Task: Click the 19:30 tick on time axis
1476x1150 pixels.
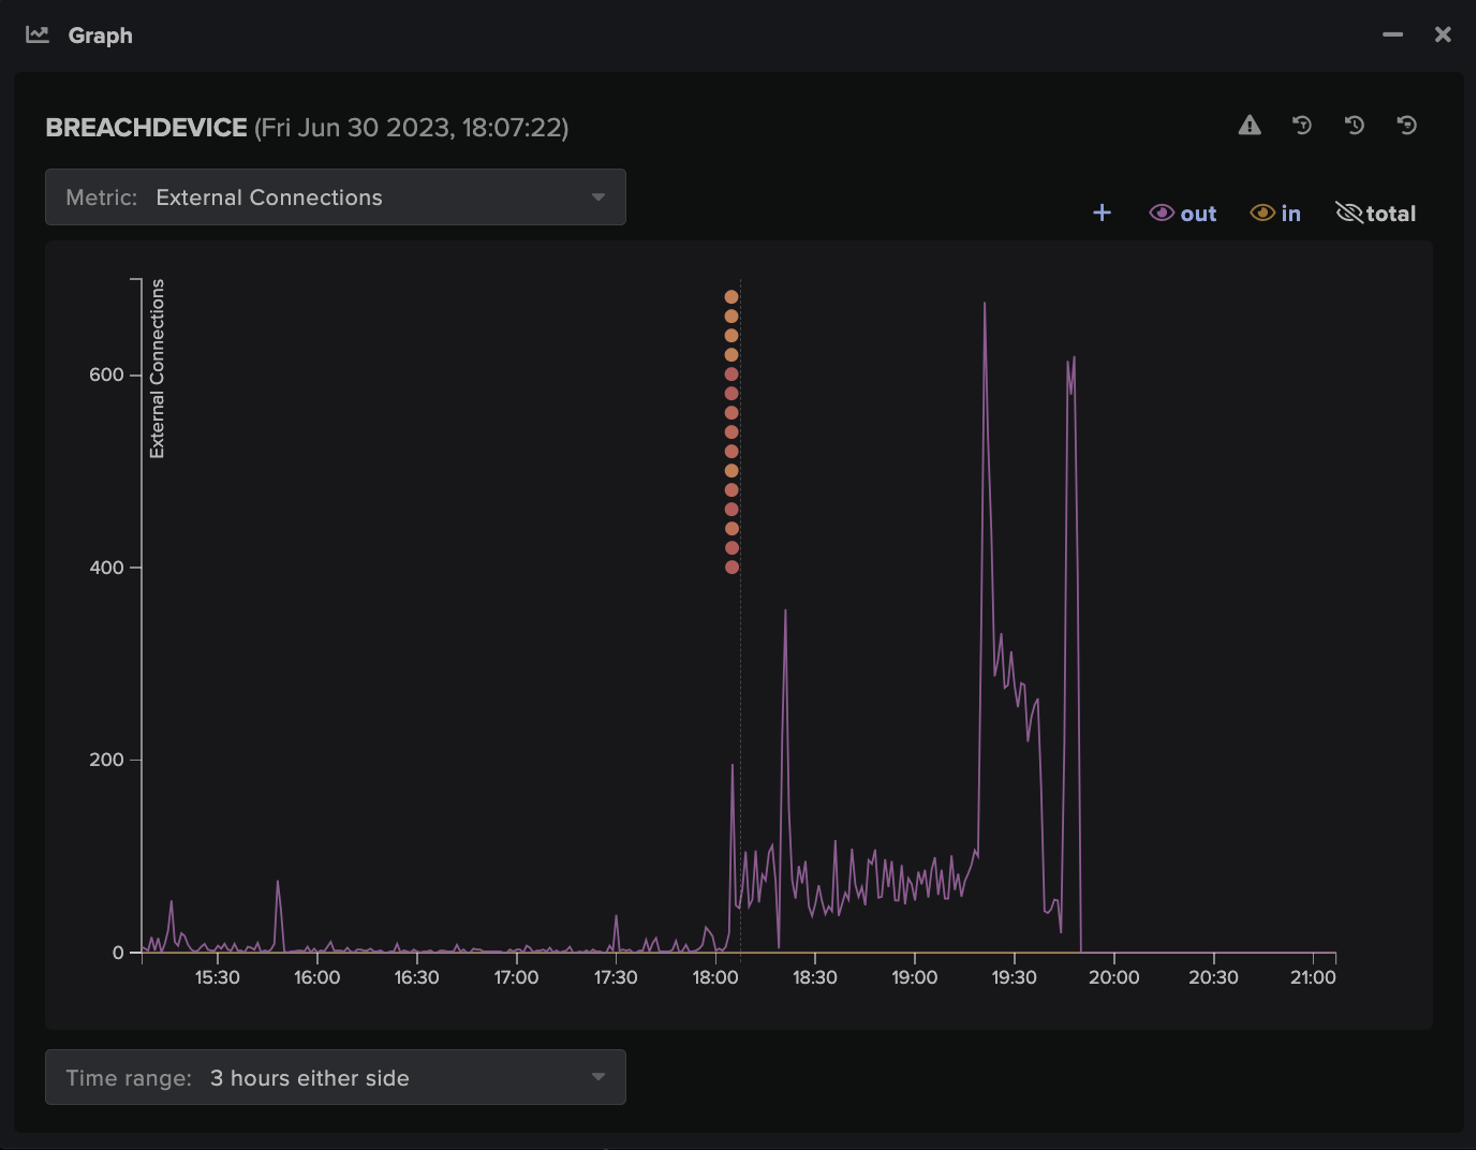Action: point(1014,977)
